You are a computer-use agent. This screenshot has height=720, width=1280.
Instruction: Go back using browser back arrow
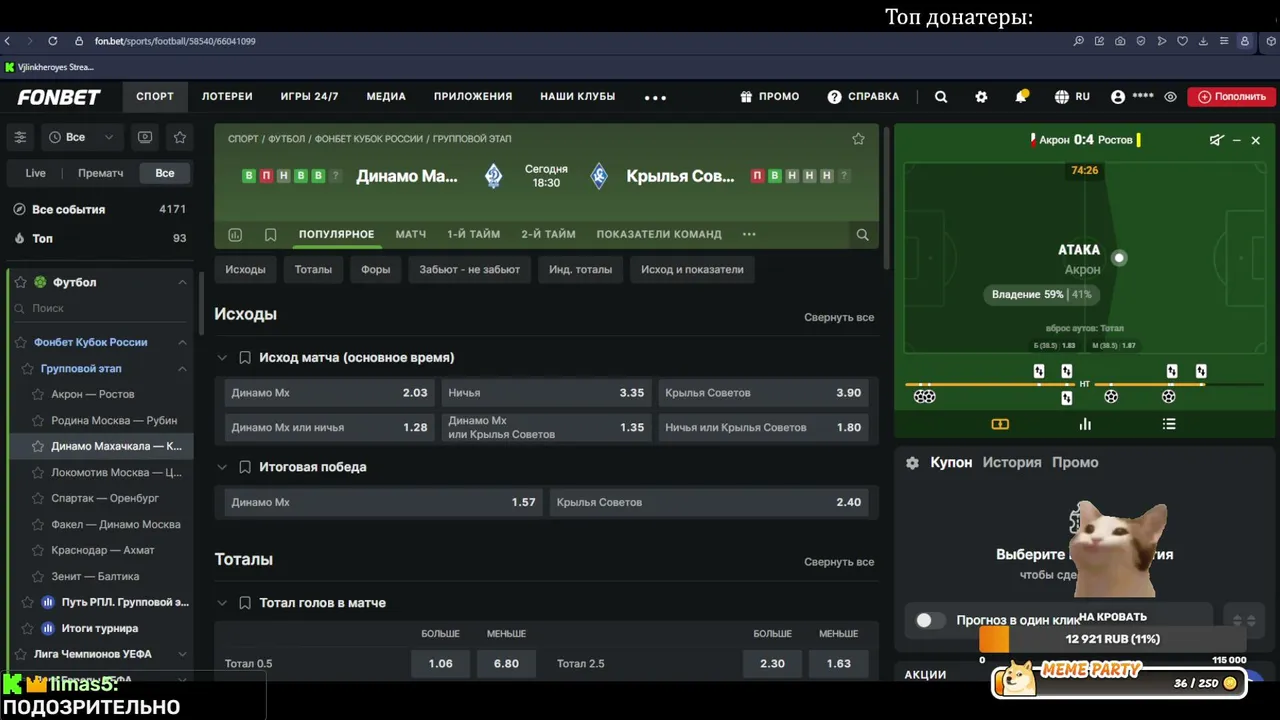8,41
